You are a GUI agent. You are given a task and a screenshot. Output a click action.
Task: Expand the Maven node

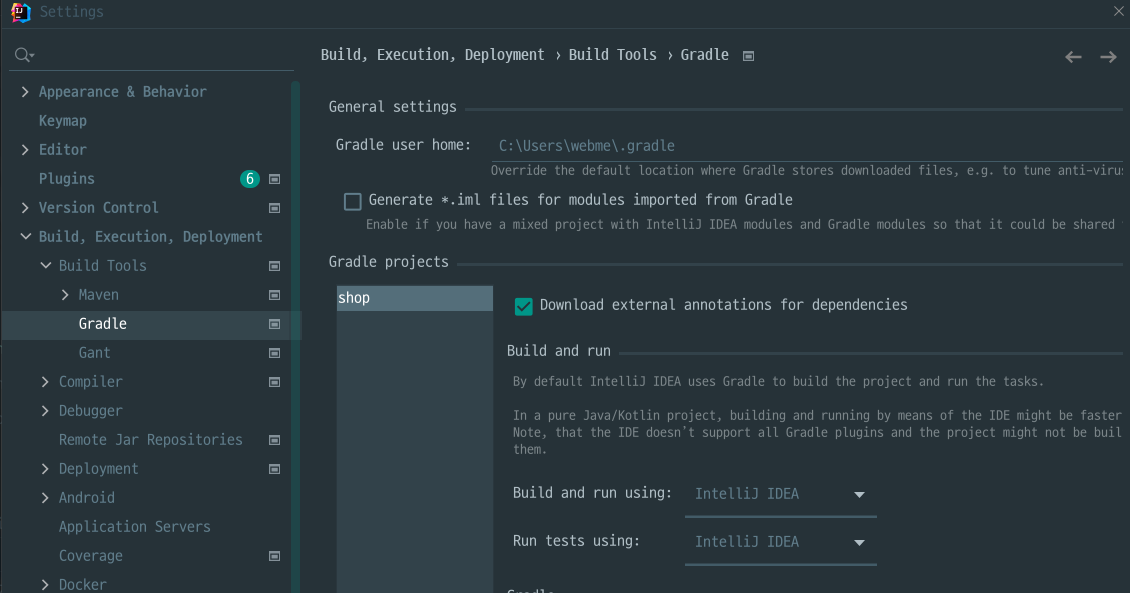tap(65, 295)
